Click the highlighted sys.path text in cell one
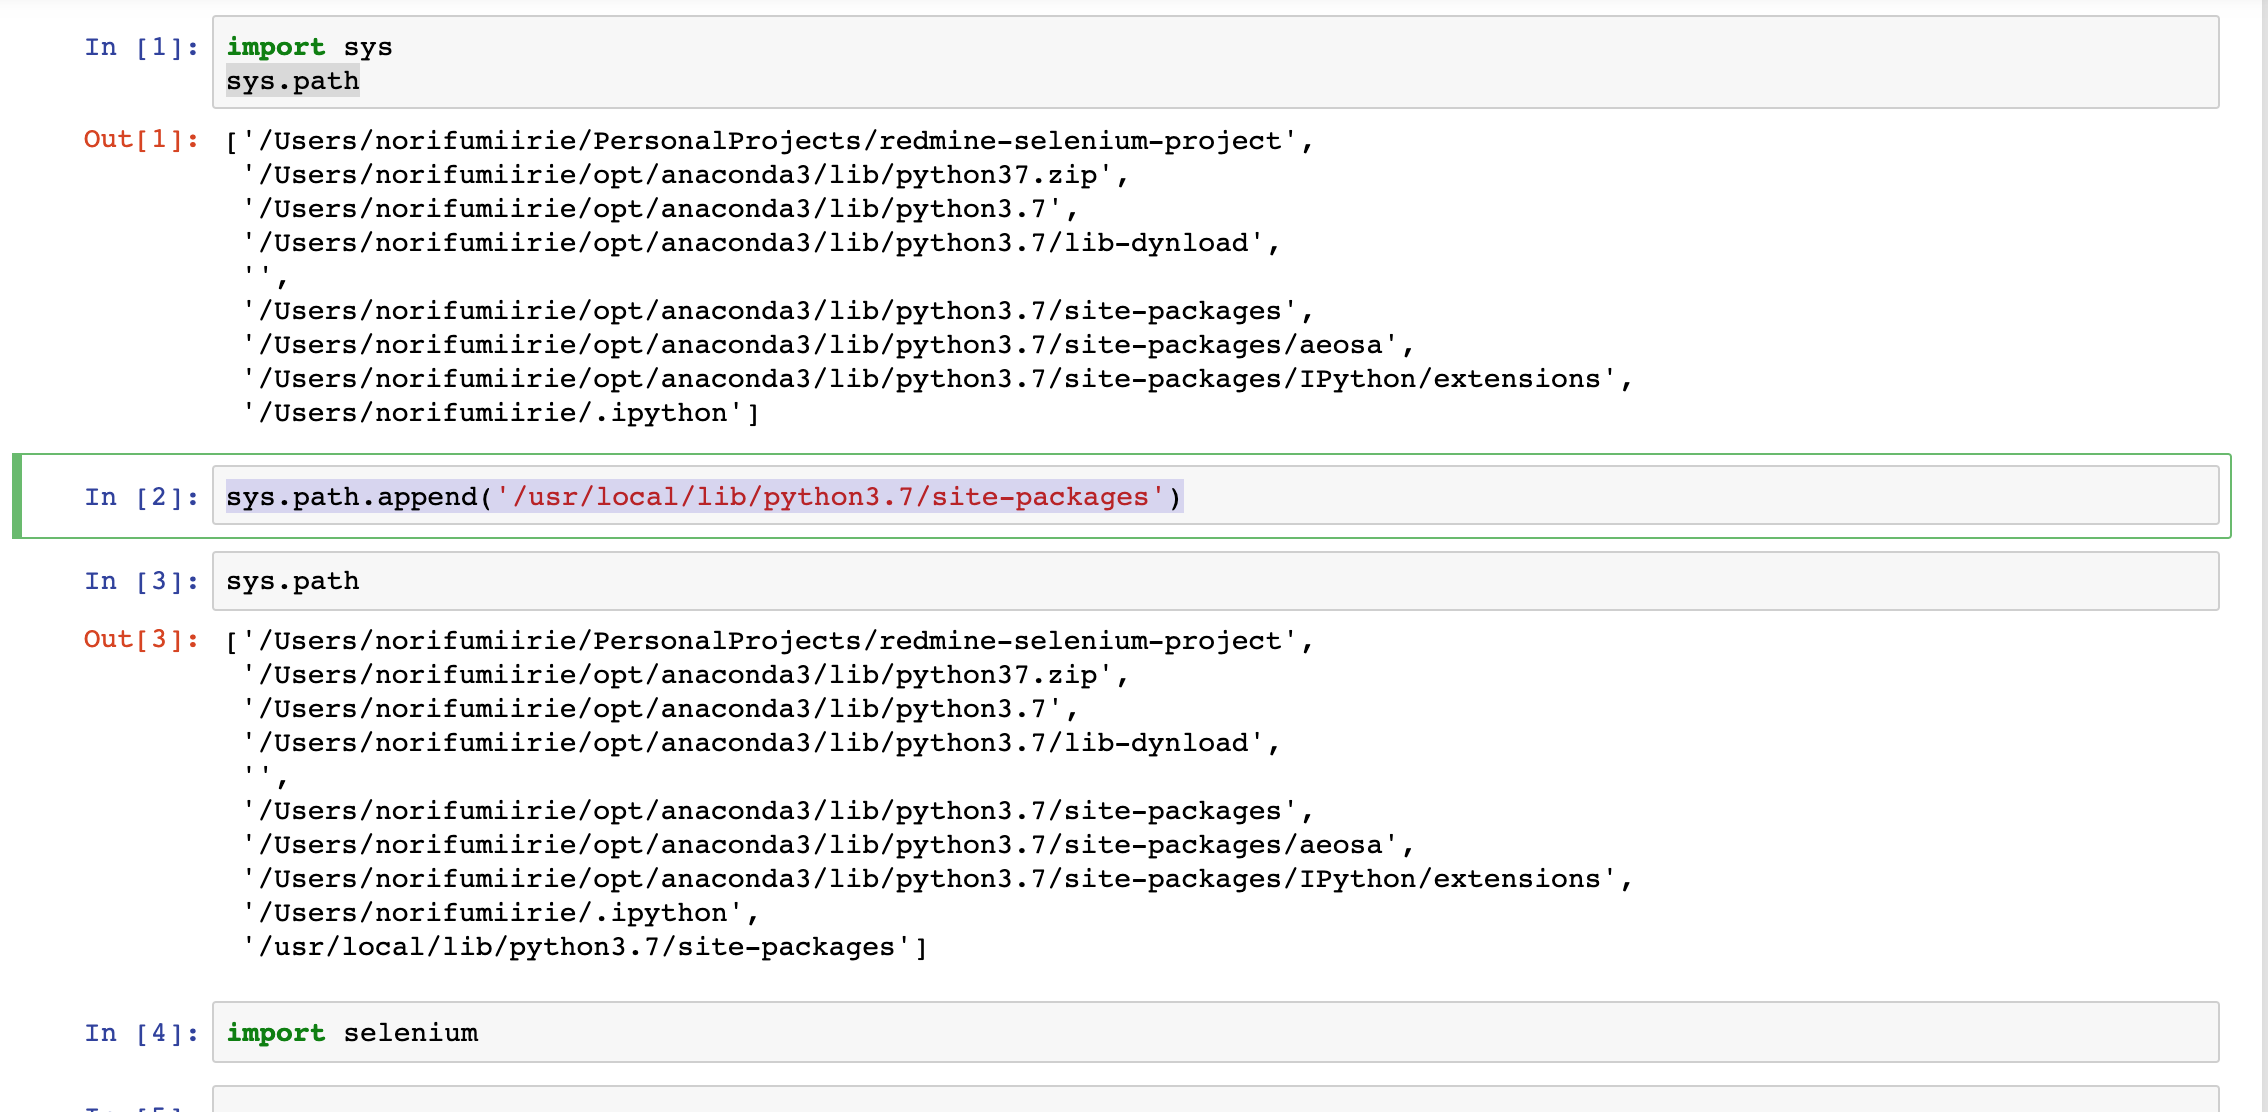Viewport: 2268px width, 1112px height. (x=292, y=81)
